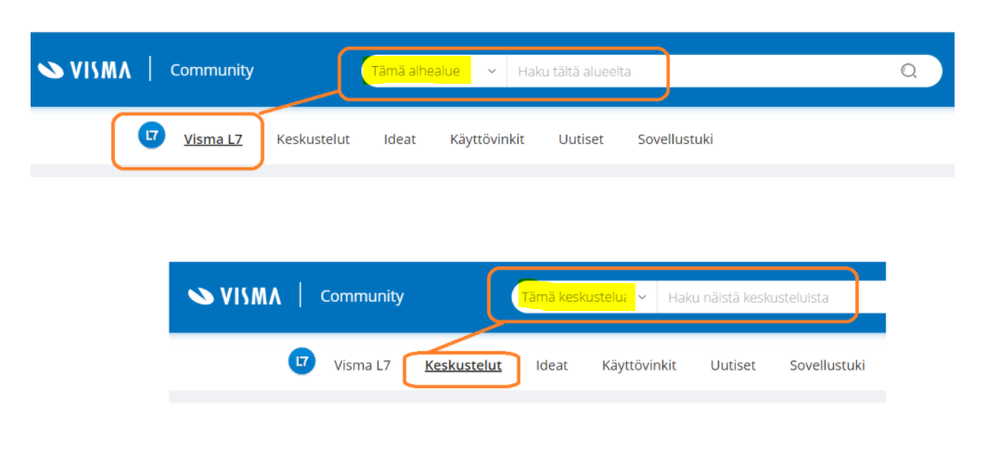Open Ideat in the upper navigation bar
Image resolution: width=999 pixels, height=455 pixels.
pyautogui.click(x=399, y=140)
